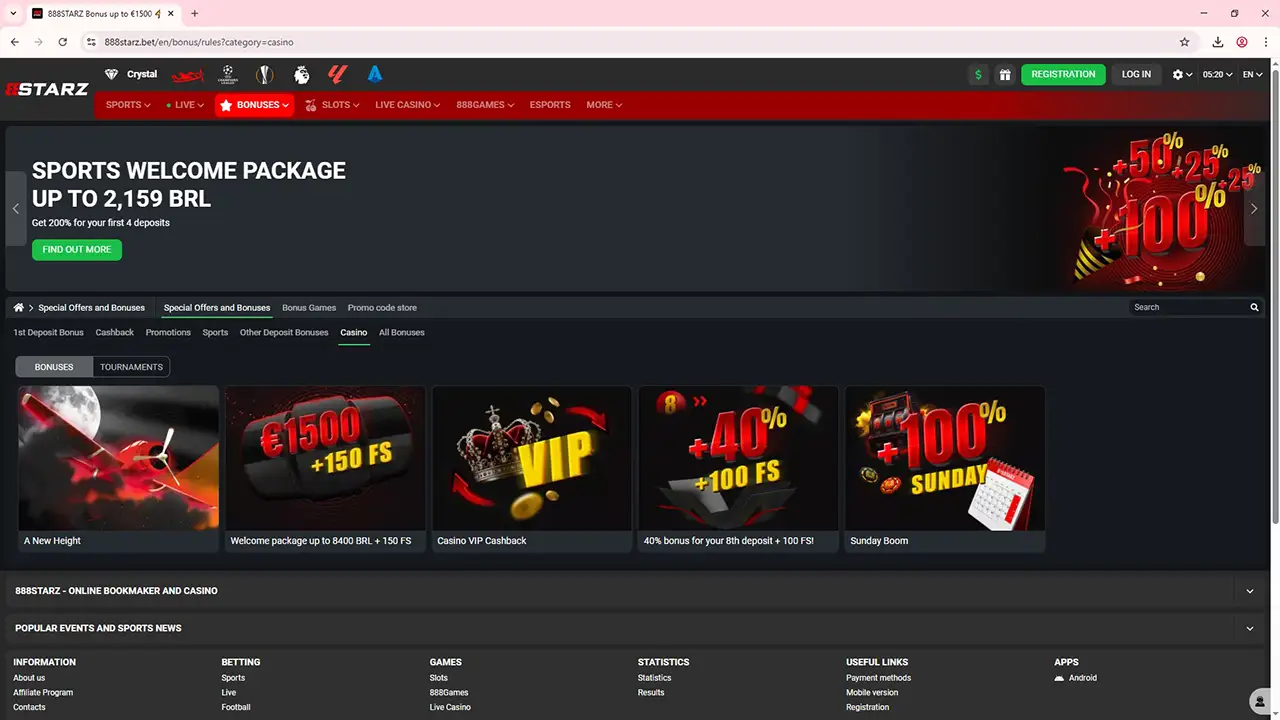Screen dimensions: 1280x720
Task: Open the gift box bonuses icon
Action: click(1005, 74)
